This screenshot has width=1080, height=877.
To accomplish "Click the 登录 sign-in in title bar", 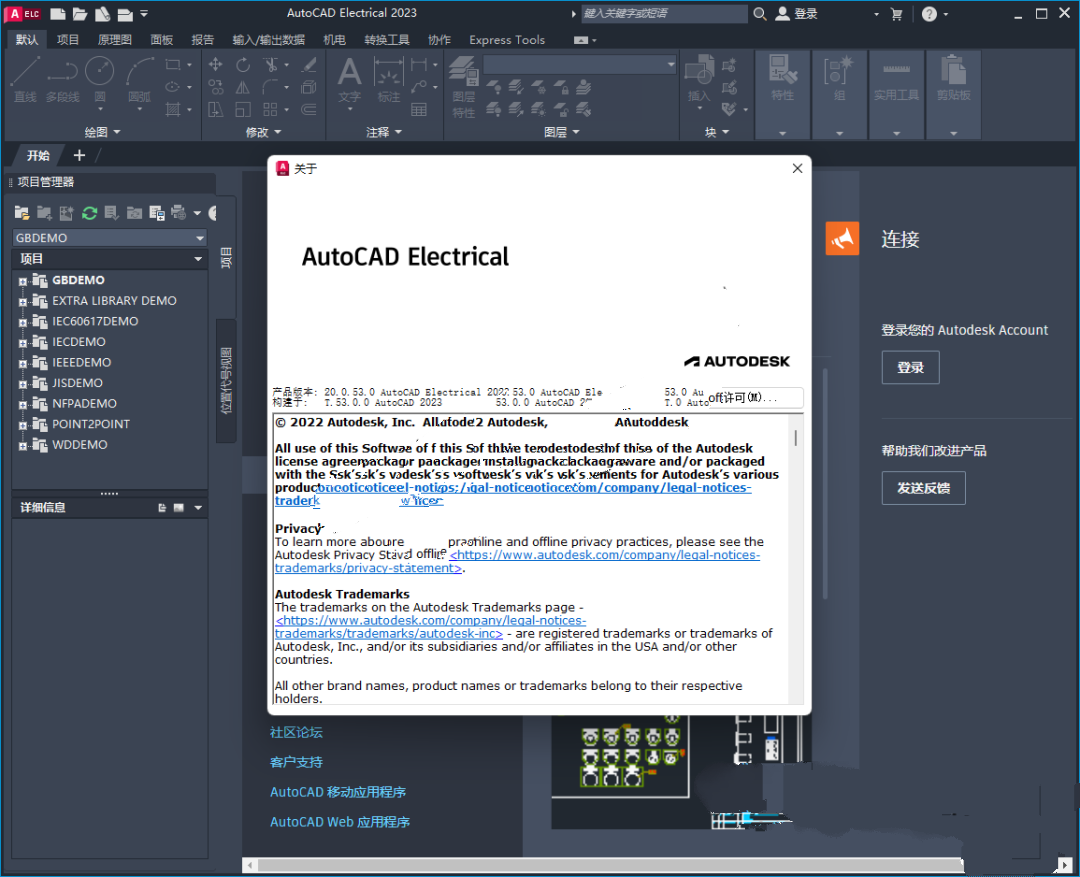I will (x=797, y=14).
